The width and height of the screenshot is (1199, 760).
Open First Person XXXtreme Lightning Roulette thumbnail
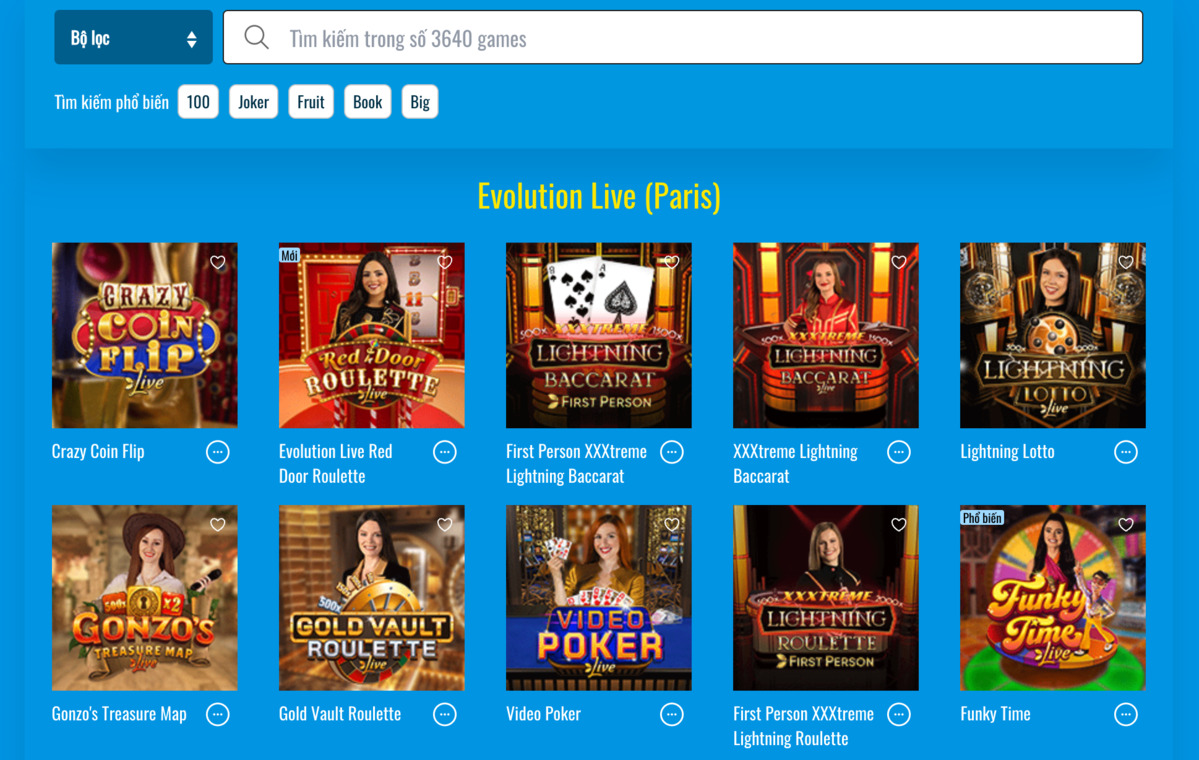pos(826,597)
